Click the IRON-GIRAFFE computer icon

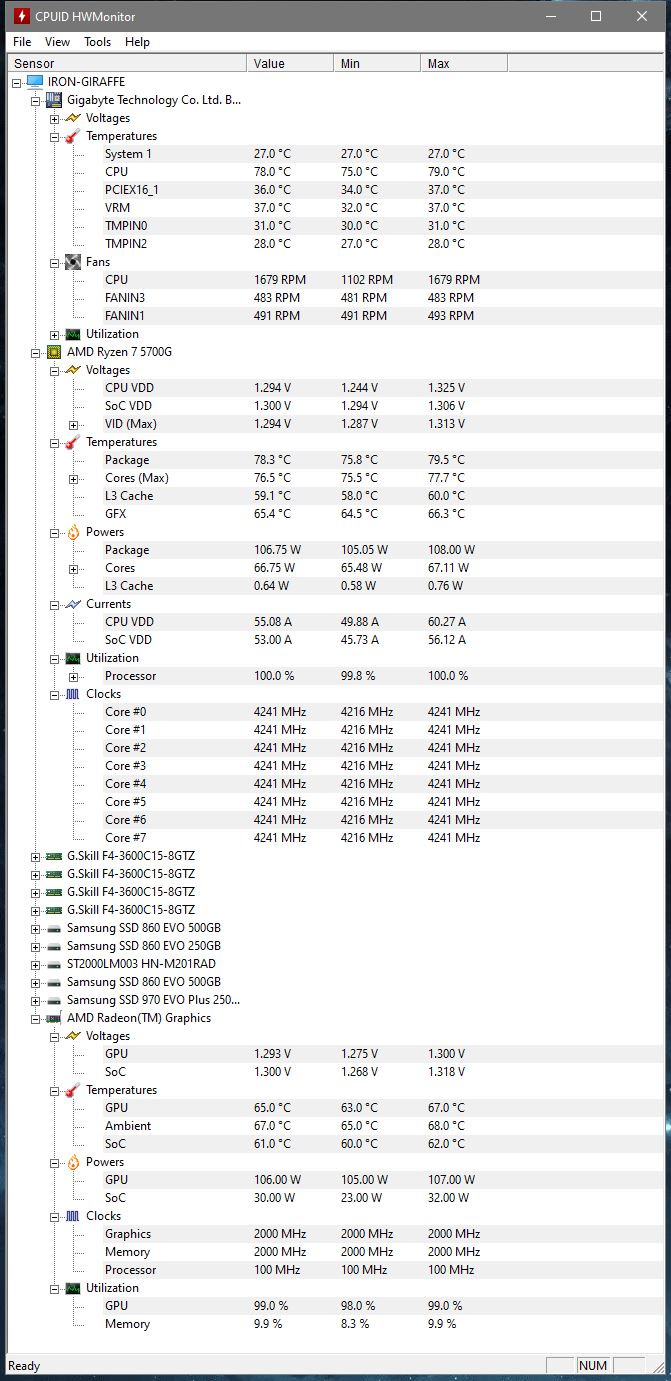pos(35,82)
